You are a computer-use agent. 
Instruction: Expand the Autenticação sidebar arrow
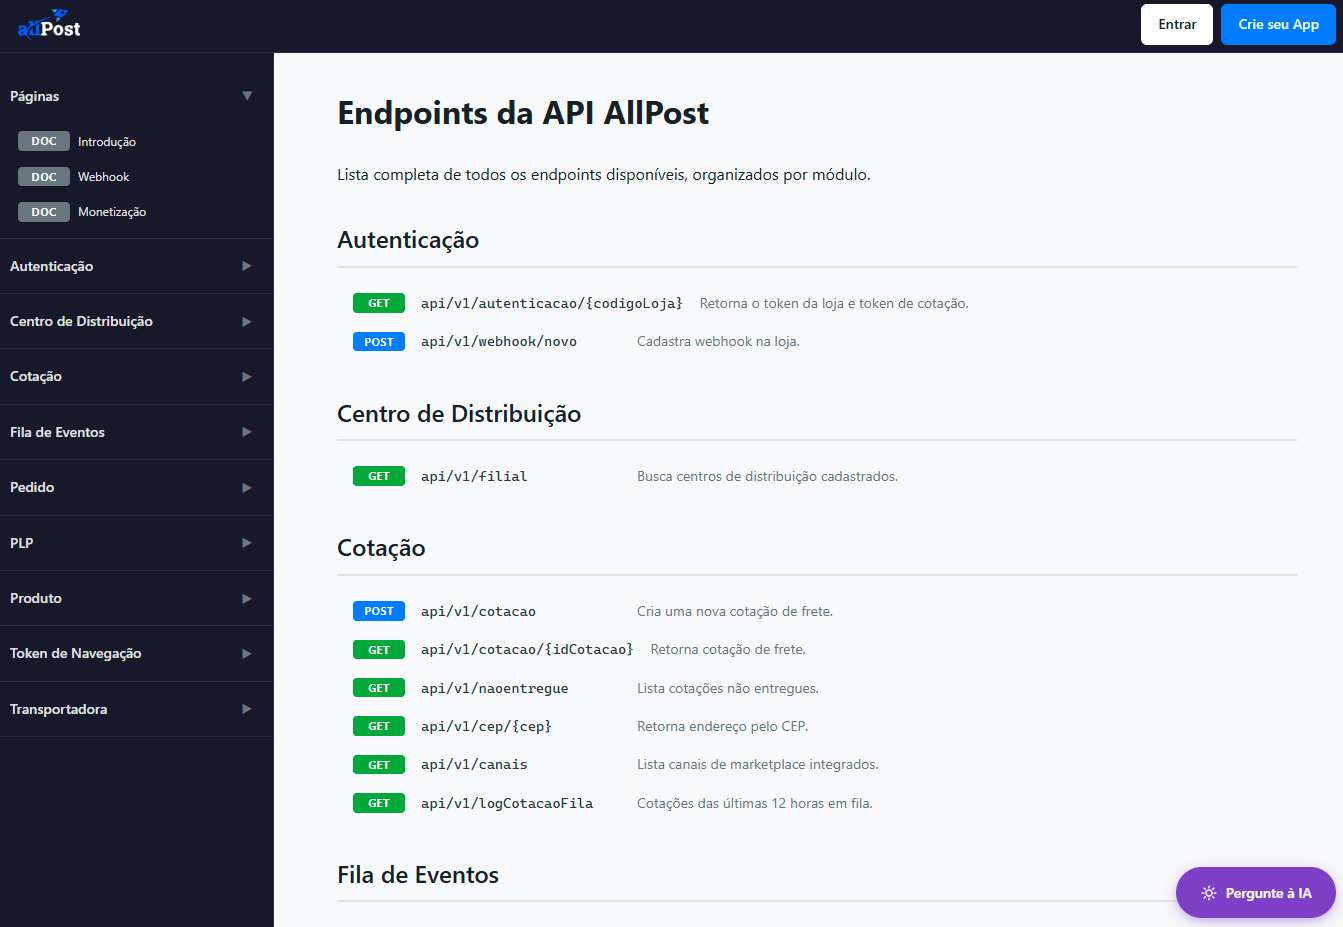pos(247,266)
